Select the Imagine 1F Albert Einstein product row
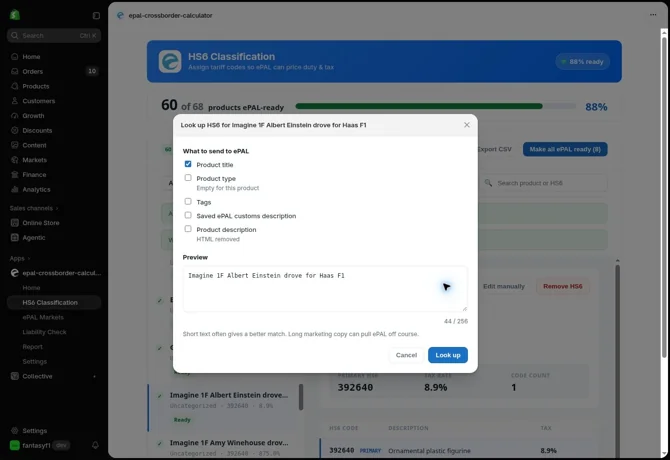 224,407
